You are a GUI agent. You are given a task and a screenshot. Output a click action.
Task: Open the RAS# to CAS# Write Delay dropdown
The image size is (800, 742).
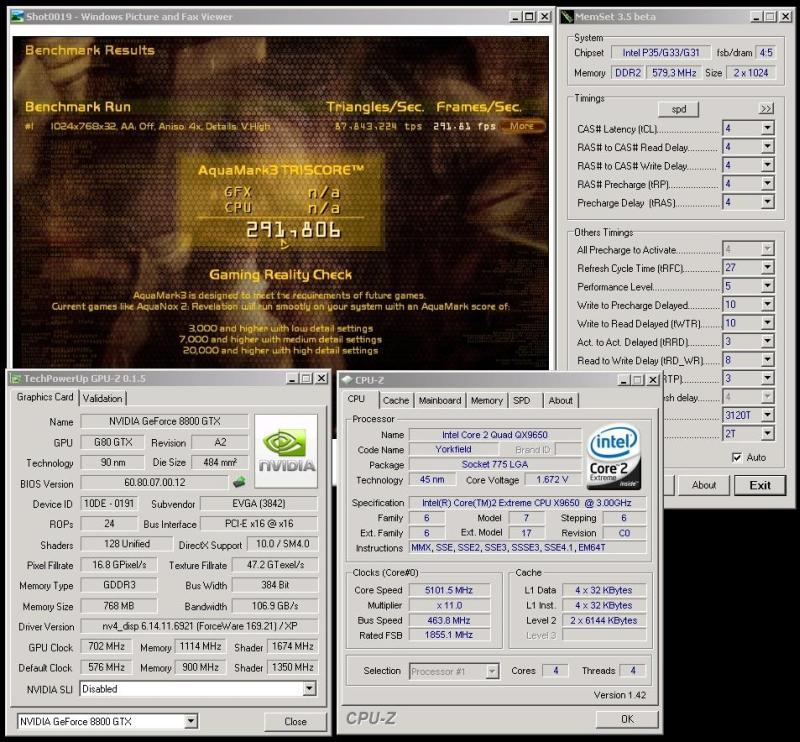point(767,165)
